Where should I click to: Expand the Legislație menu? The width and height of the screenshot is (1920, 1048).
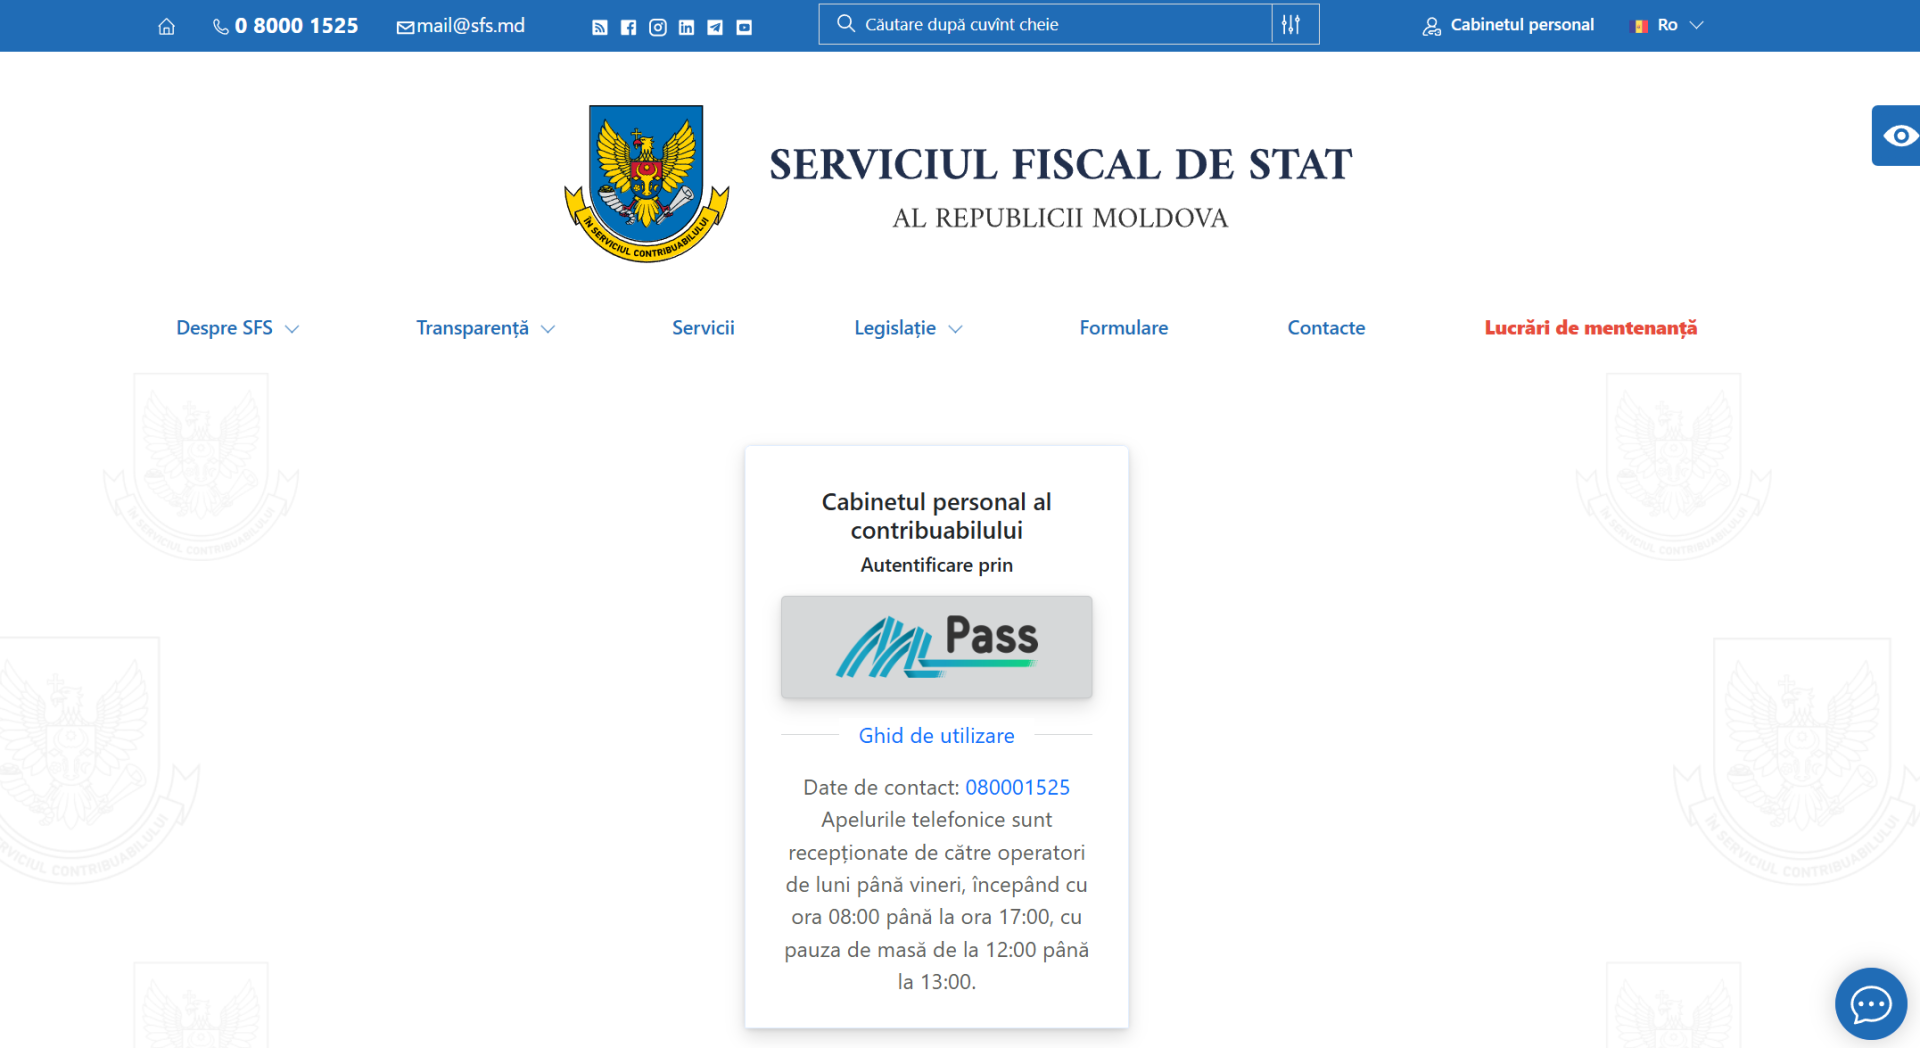[x=907, y=328]
